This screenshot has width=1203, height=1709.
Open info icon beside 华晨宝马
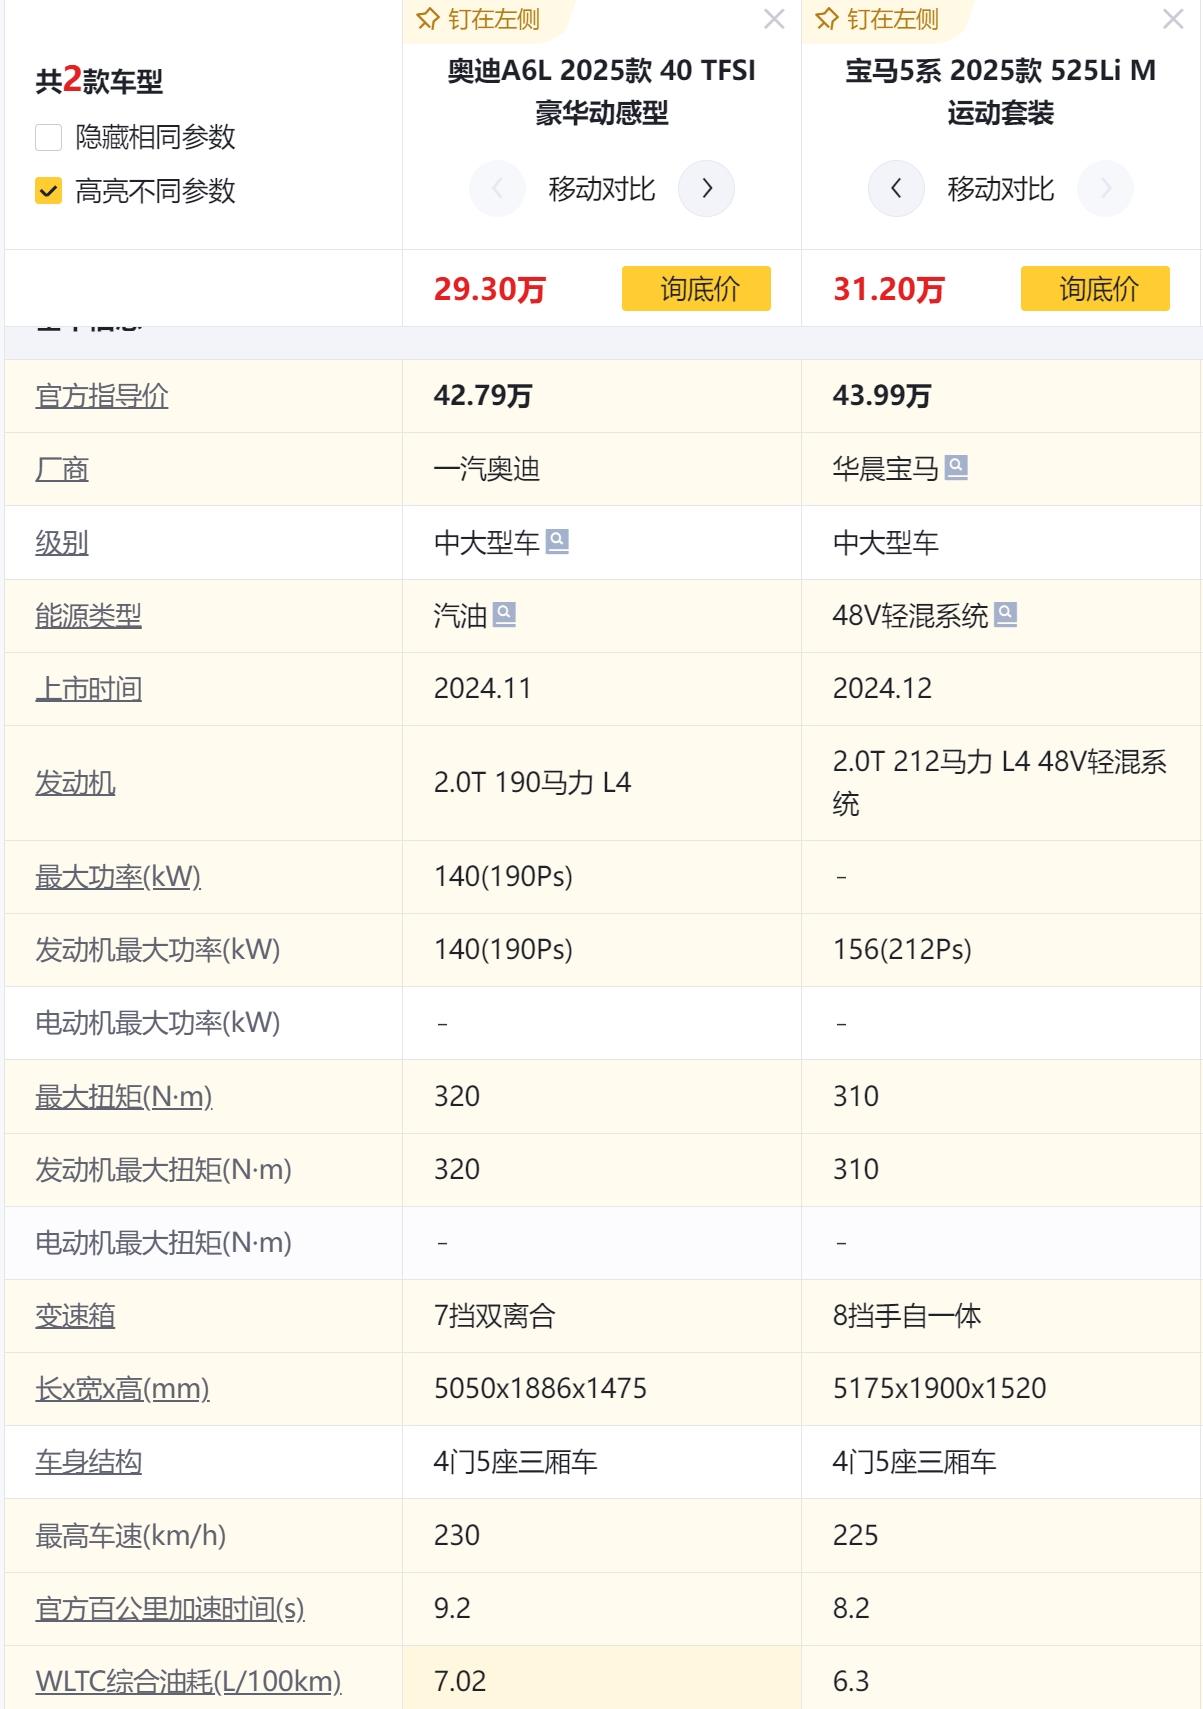(x=956, y=467)
